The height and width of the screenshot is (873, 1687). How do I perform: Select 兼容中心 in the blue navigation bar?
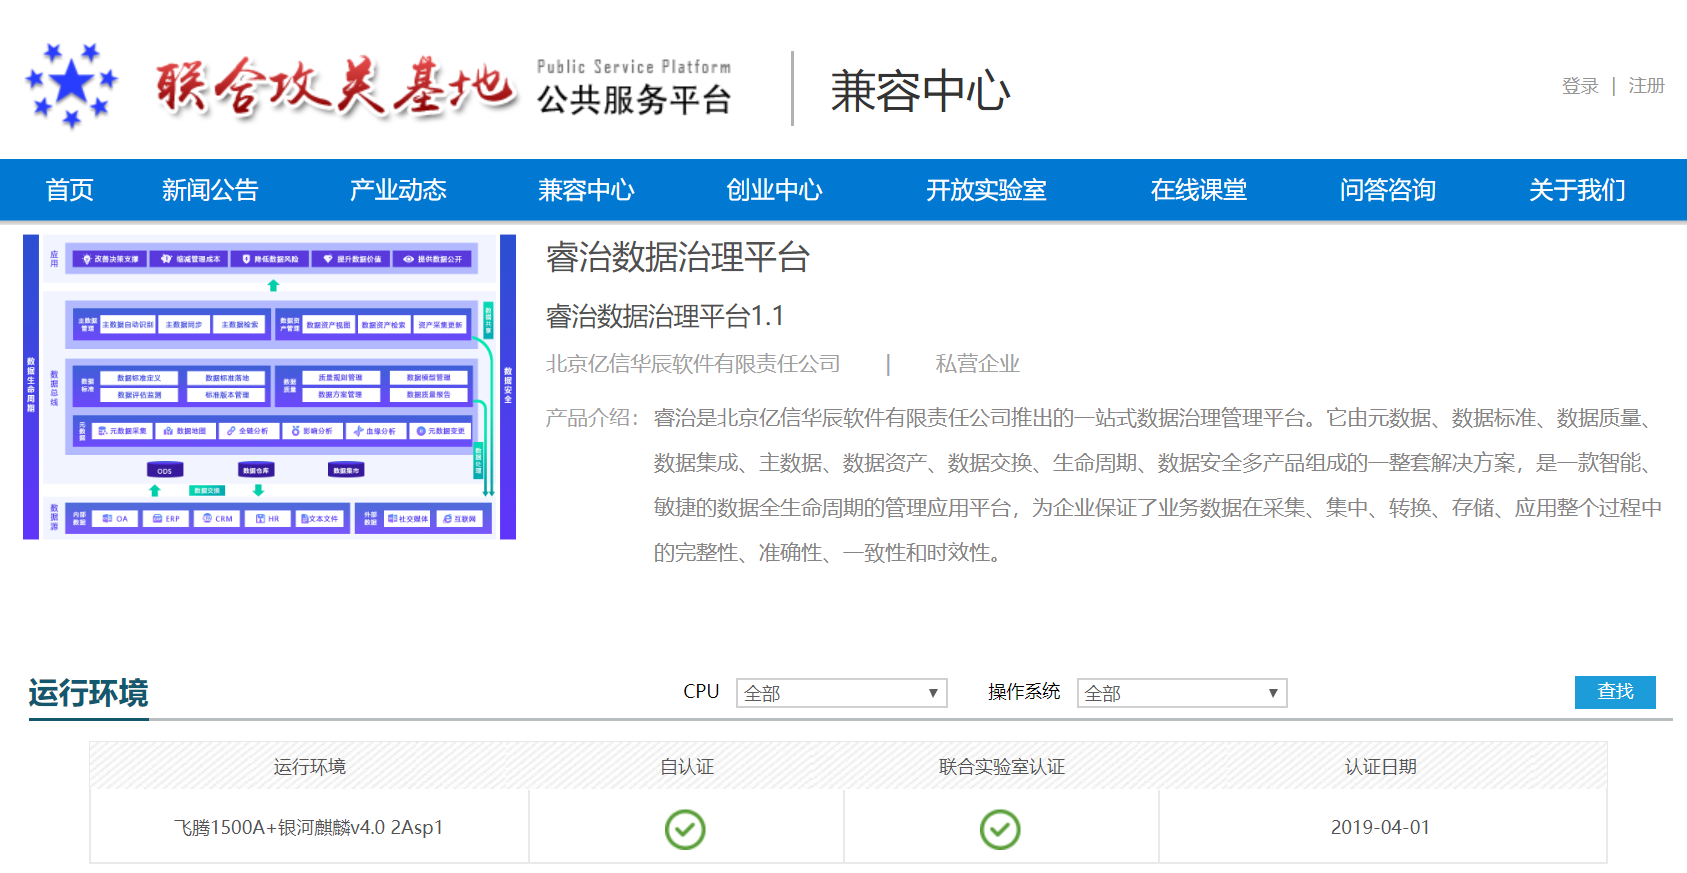pyautogui.click(x=586, y=190)
